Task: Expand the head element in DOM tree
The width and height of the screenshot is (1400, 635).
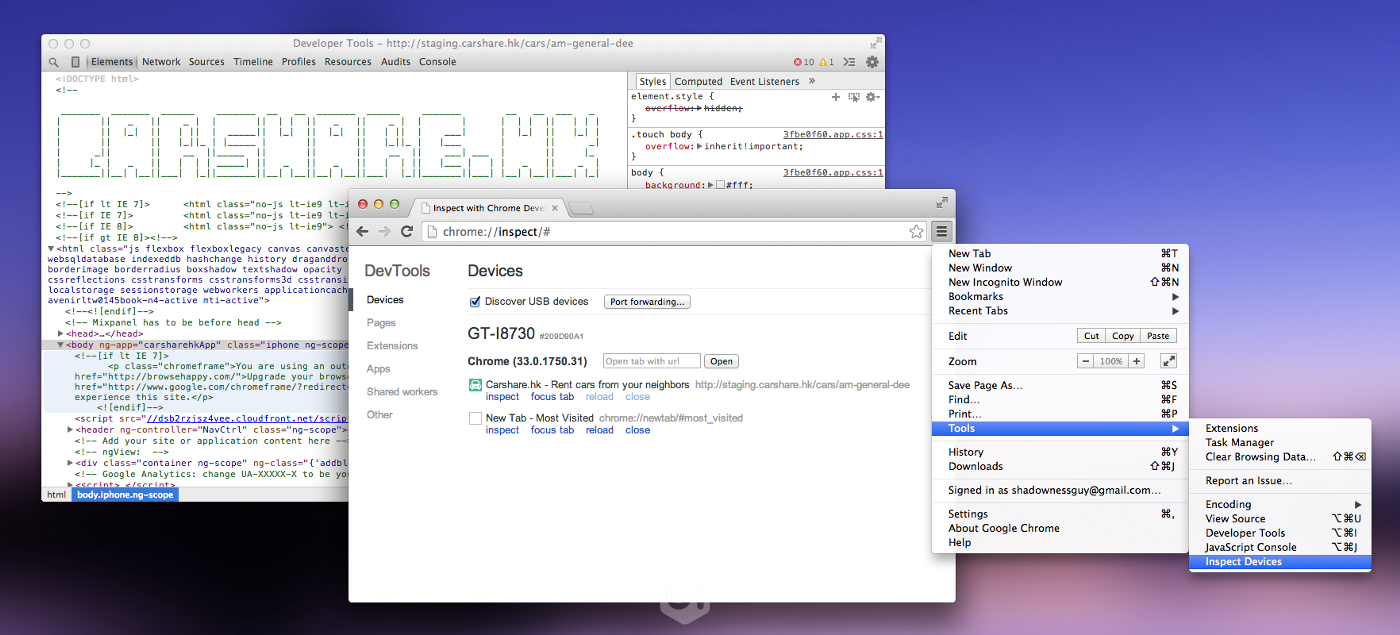Action: [61, 334]
